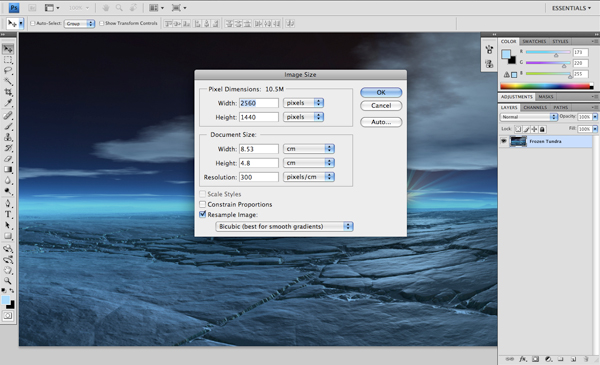Viewport: 600px width, 365px height.
Task: Open the pixel Height units dropdown
Action: 303,117
